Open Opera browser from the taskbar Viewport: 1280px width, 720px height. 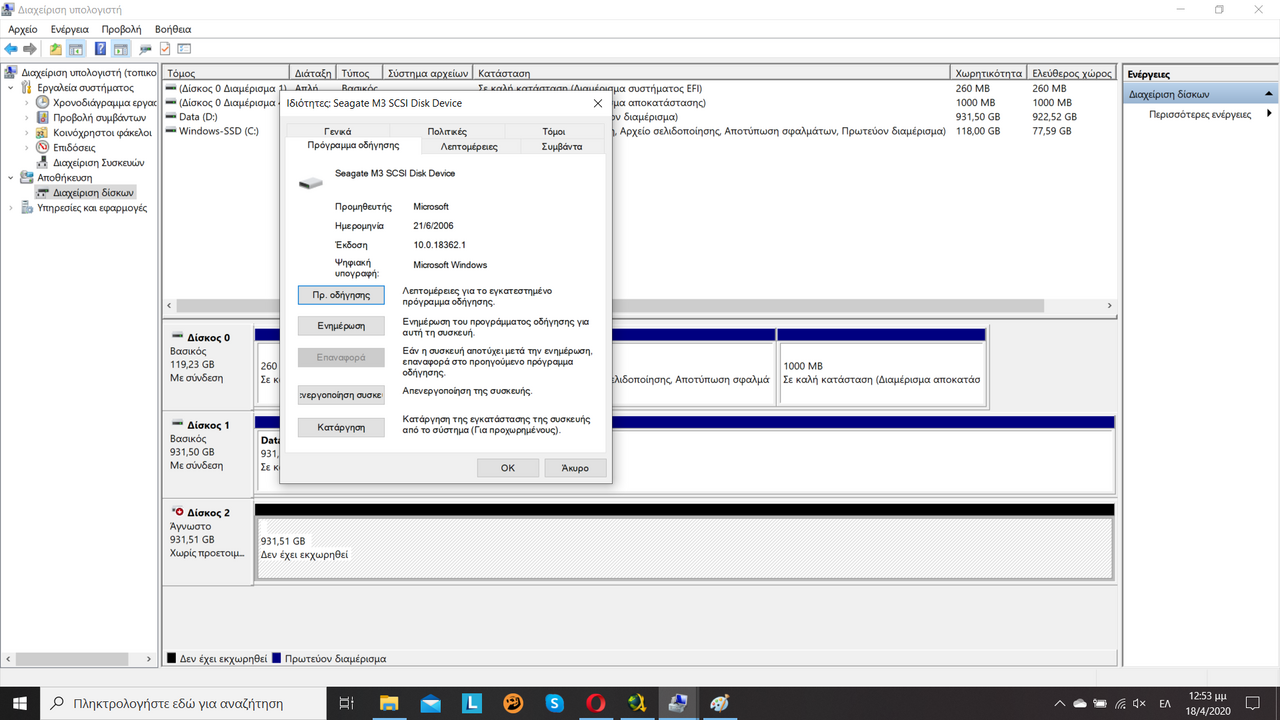(x=596, y=703)
